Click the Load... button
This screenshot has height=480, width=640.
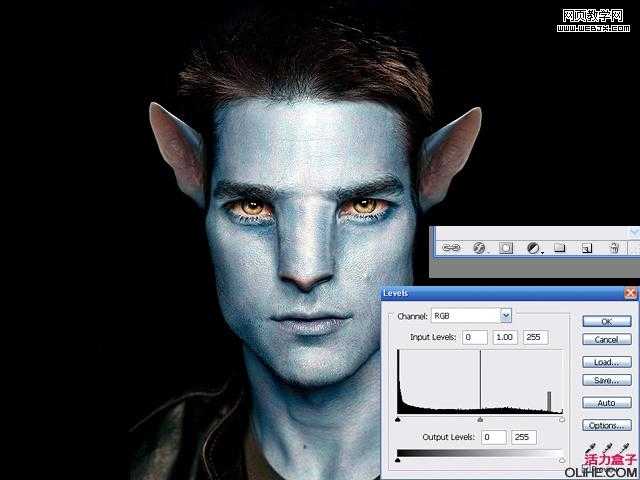[x=607, y=362]
